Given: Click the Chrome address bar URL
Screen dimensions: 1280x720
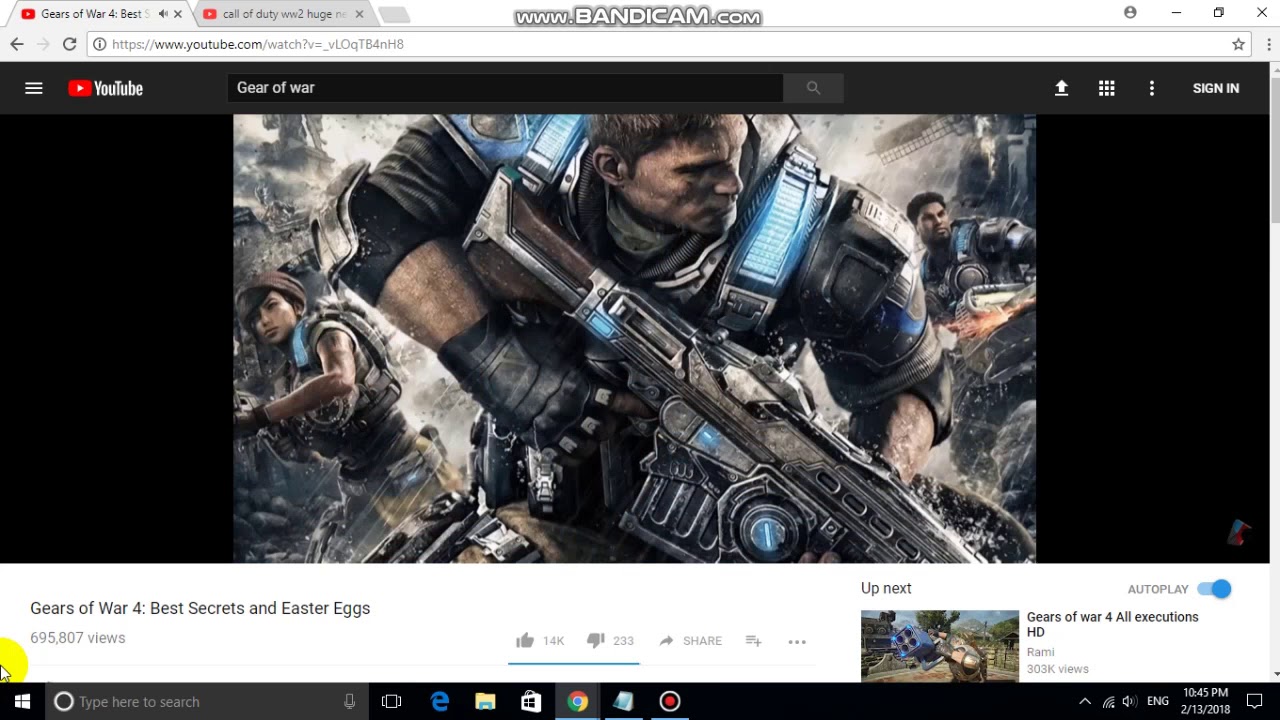Looking at the screenshot, I should [x=258, y=44].
